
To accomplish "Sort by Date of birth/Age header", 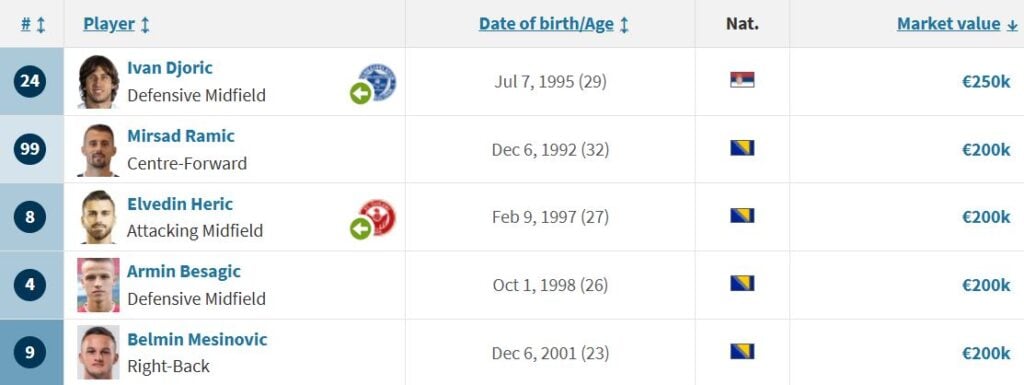I will click(x=554, y=24).
